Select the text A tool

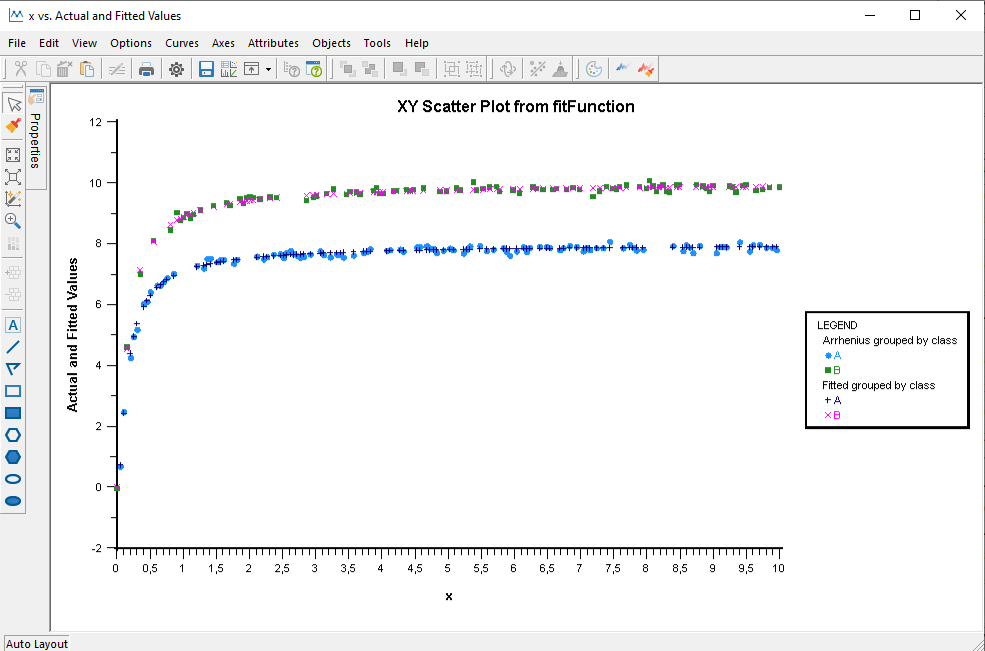(x=13, y=325)
